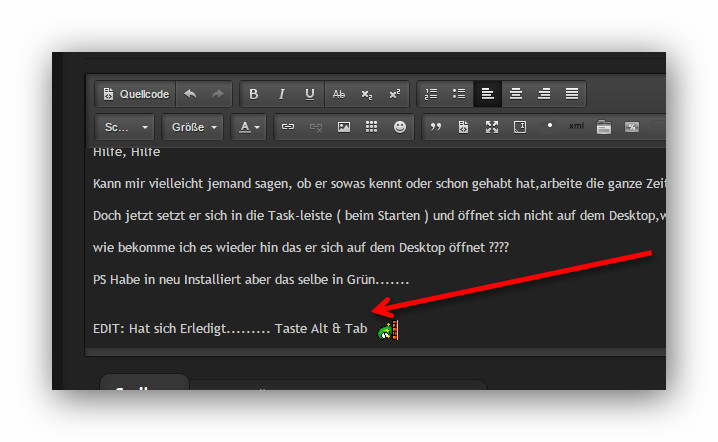
Task: Toggle underline formatting
Action: (x=310, y=94)
